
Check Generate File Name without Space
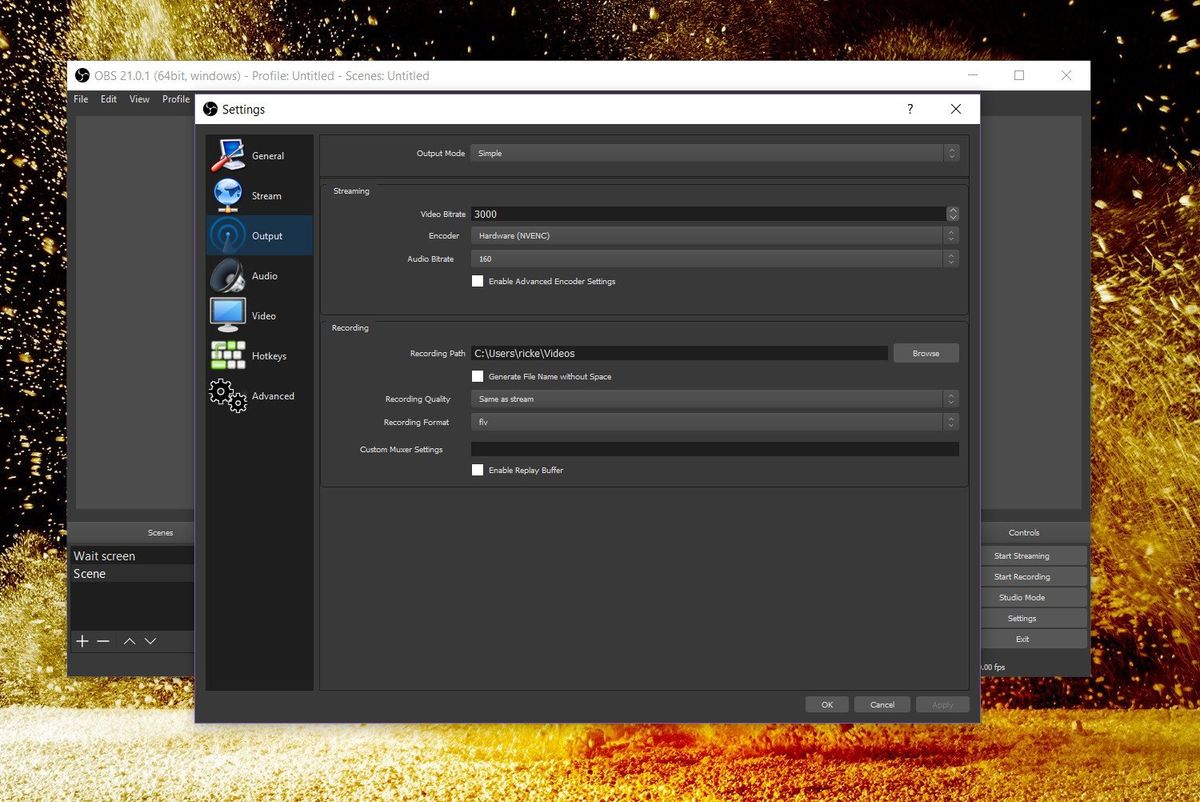click(x=478, y=376)
